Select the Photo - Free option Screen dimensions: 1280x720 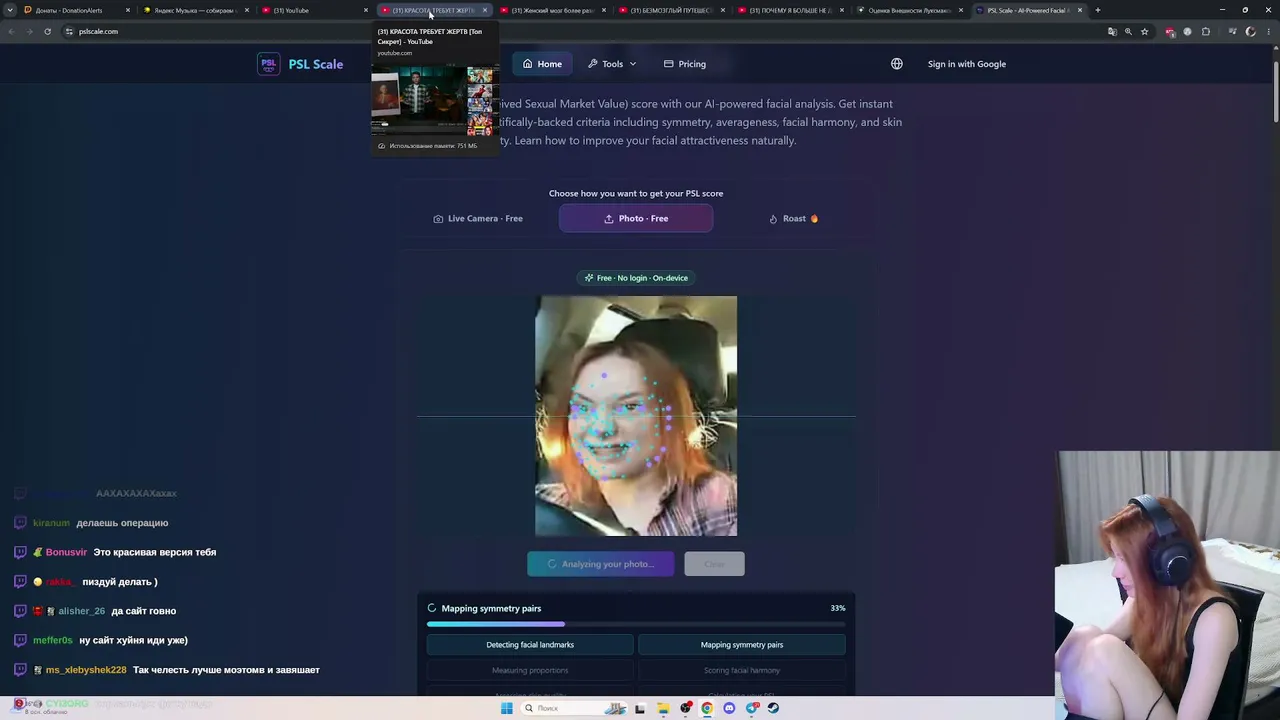point(636,218)
